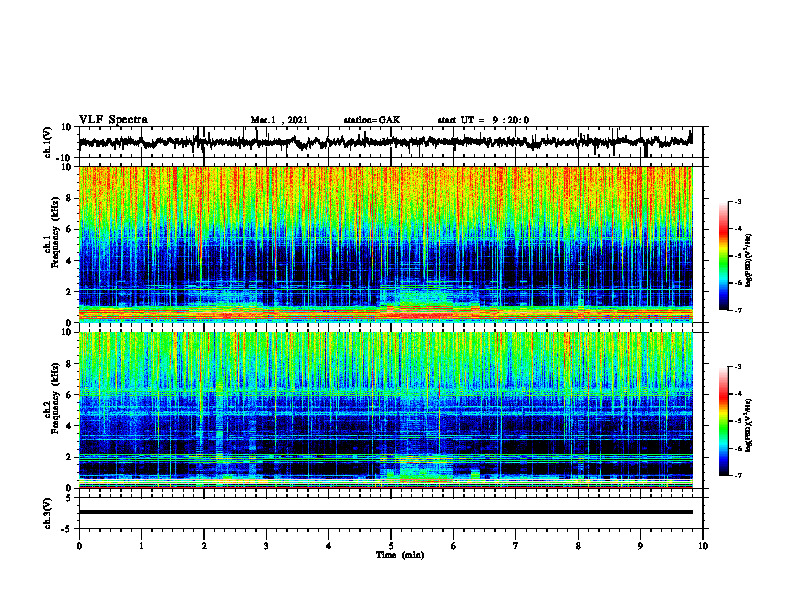The width and height of the screenshot is (792, 612).
Task: Click the "3" tick on the time axis
Action: click(266, 546)
